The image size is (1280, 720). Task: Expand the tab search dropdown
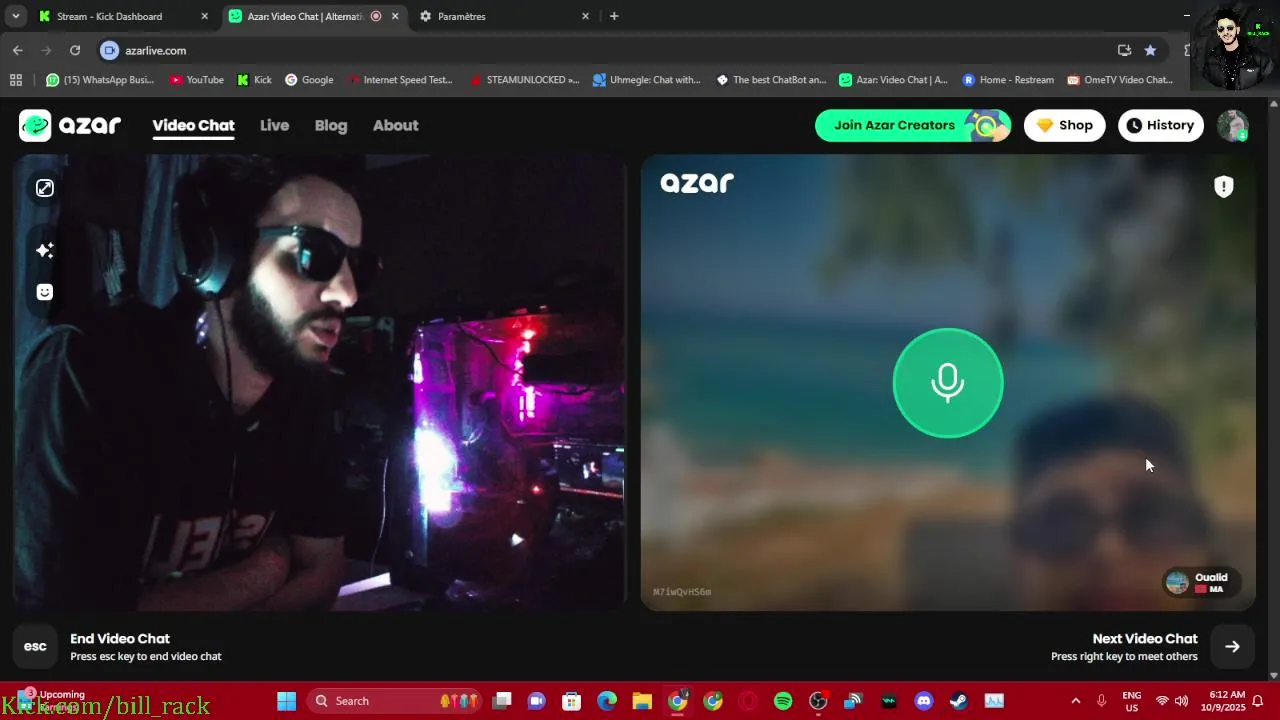coord(16,16)
